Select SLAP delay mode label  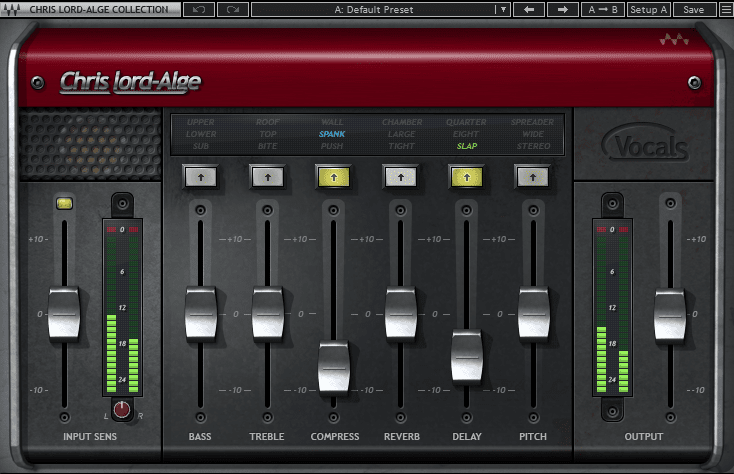tap(467, 146)
